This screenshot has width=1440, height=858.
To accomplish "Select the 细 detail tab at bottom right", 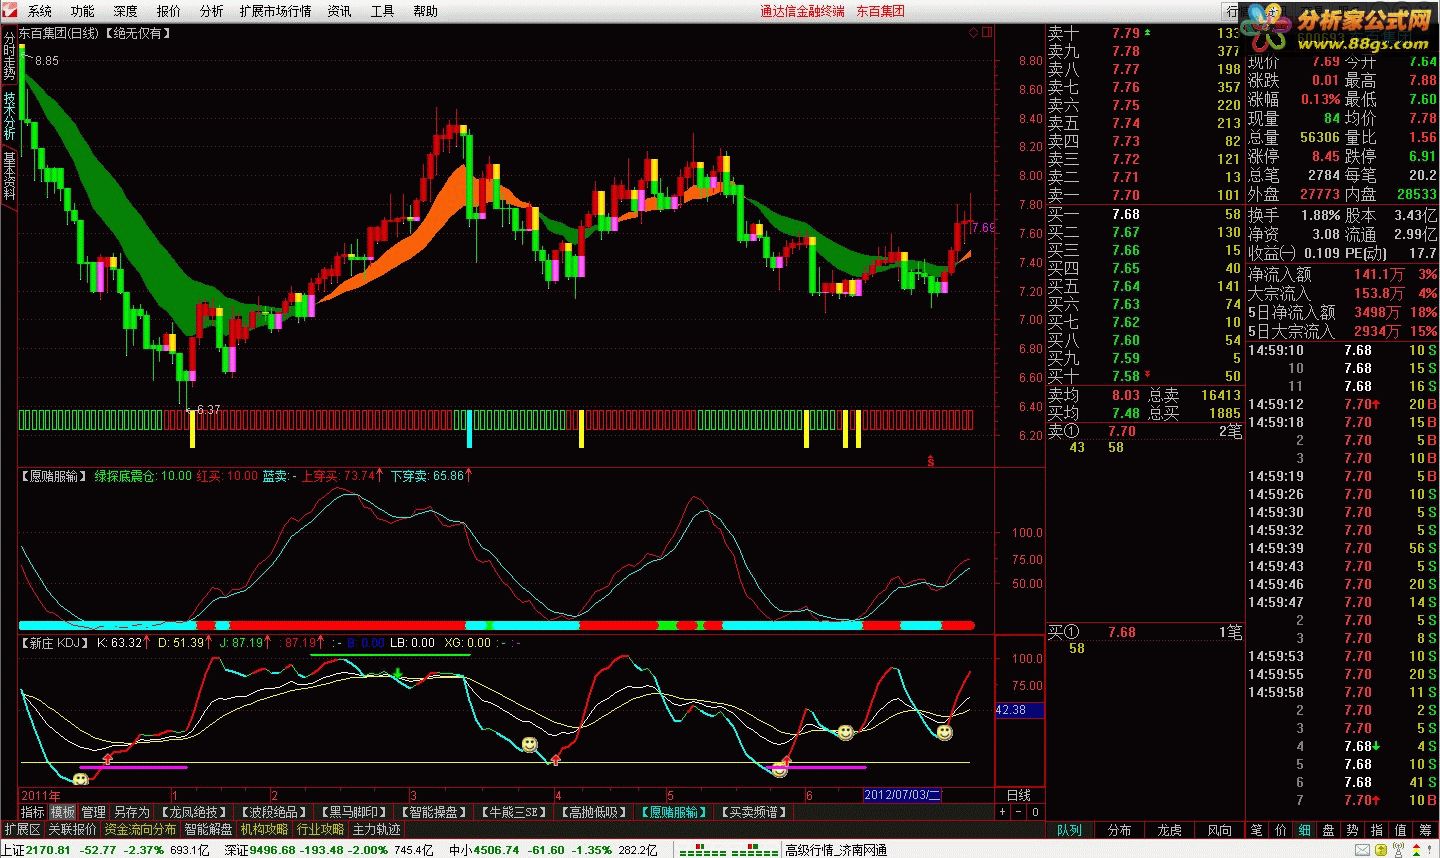I will coord(1304,830).
